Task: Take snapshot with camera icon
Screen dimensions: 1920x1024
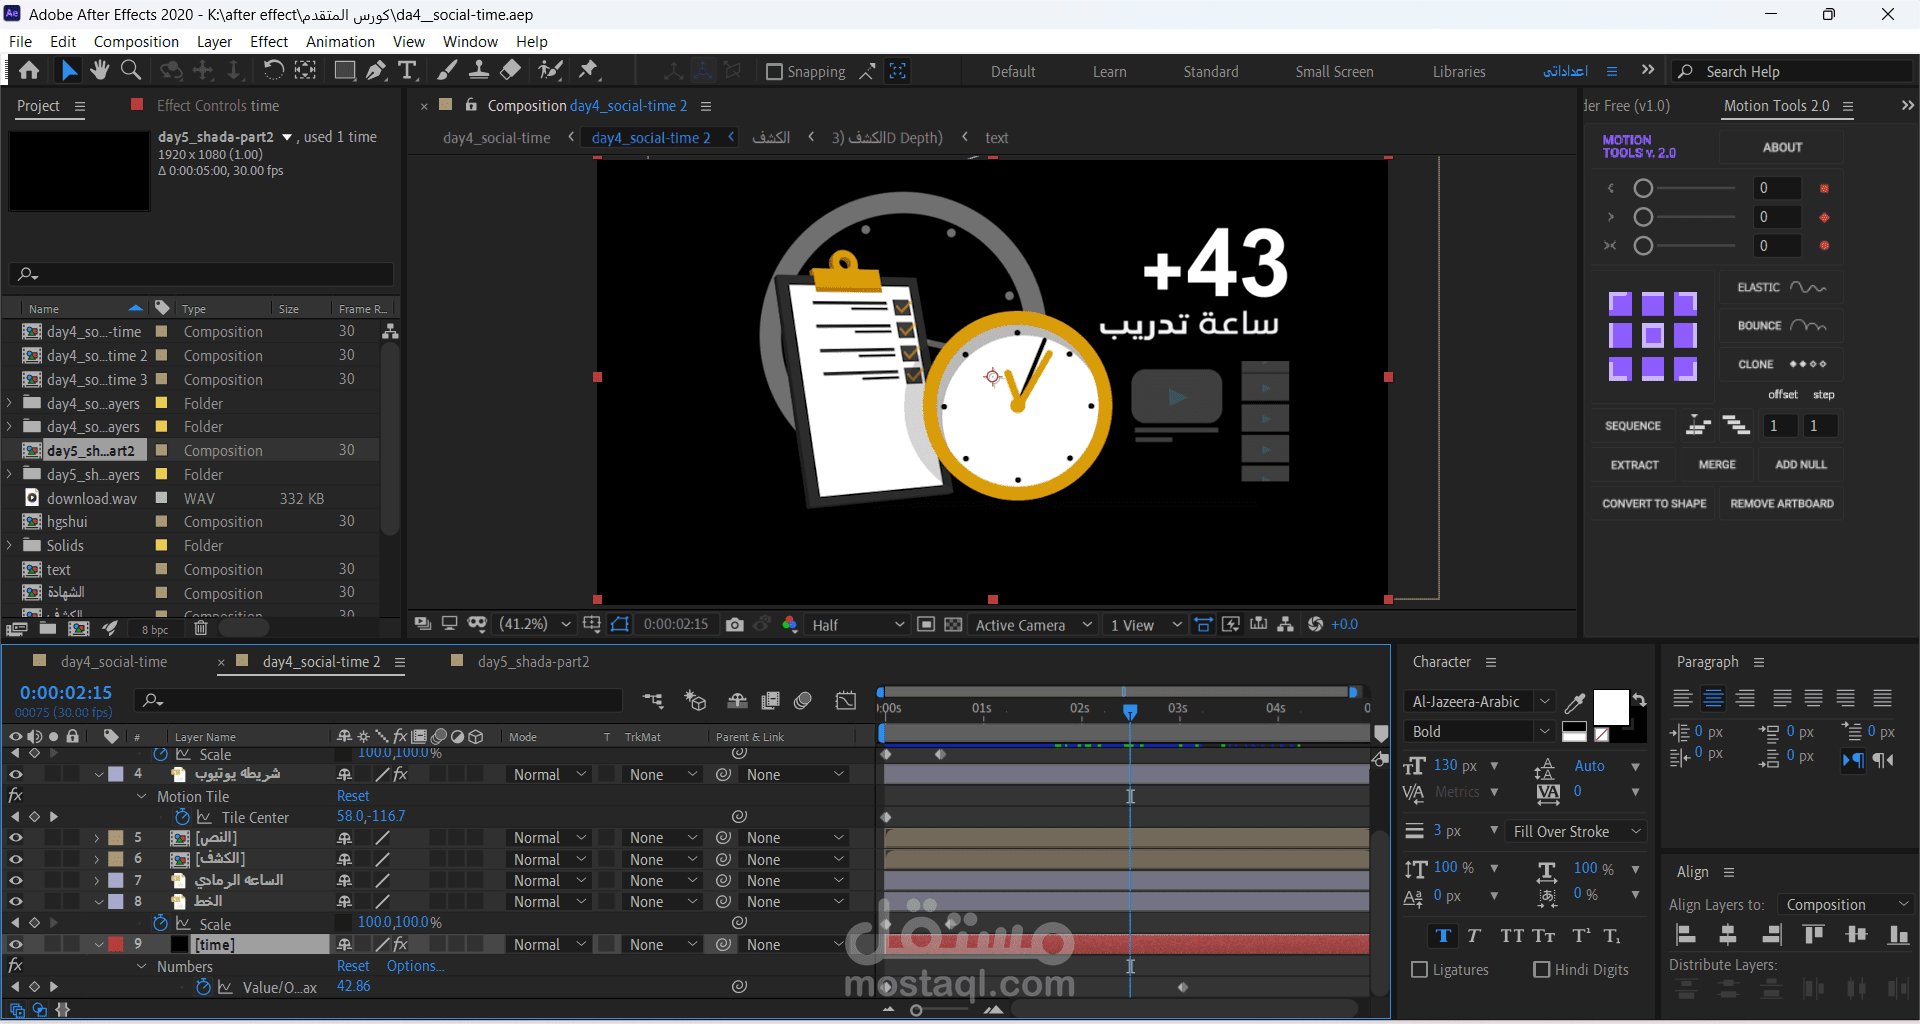Action: tap(735, 624)
